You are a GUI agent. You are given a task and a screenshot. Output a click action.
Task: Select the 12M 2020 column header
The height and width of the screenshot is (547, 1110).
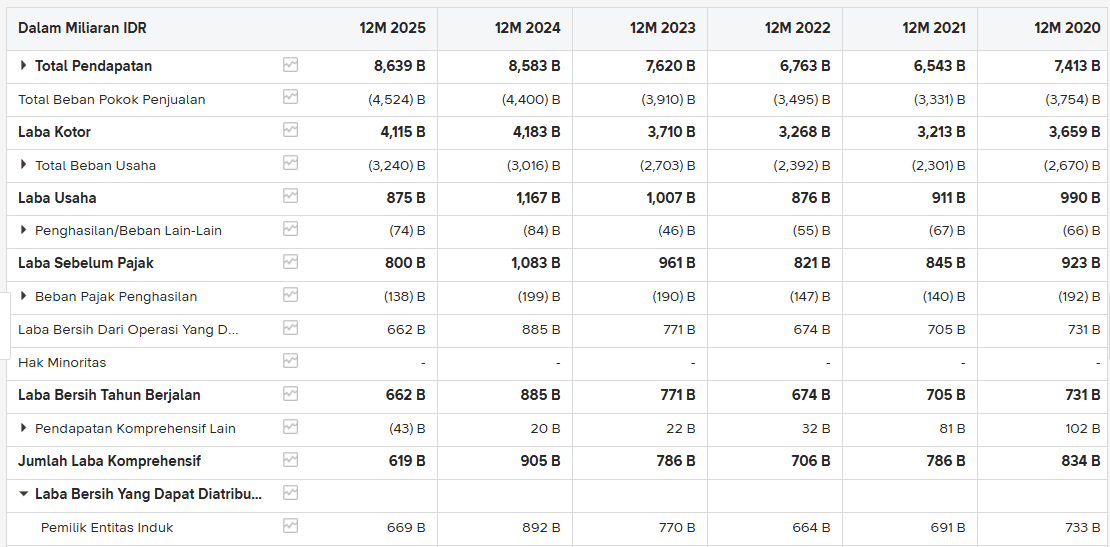coord(1067,28)
